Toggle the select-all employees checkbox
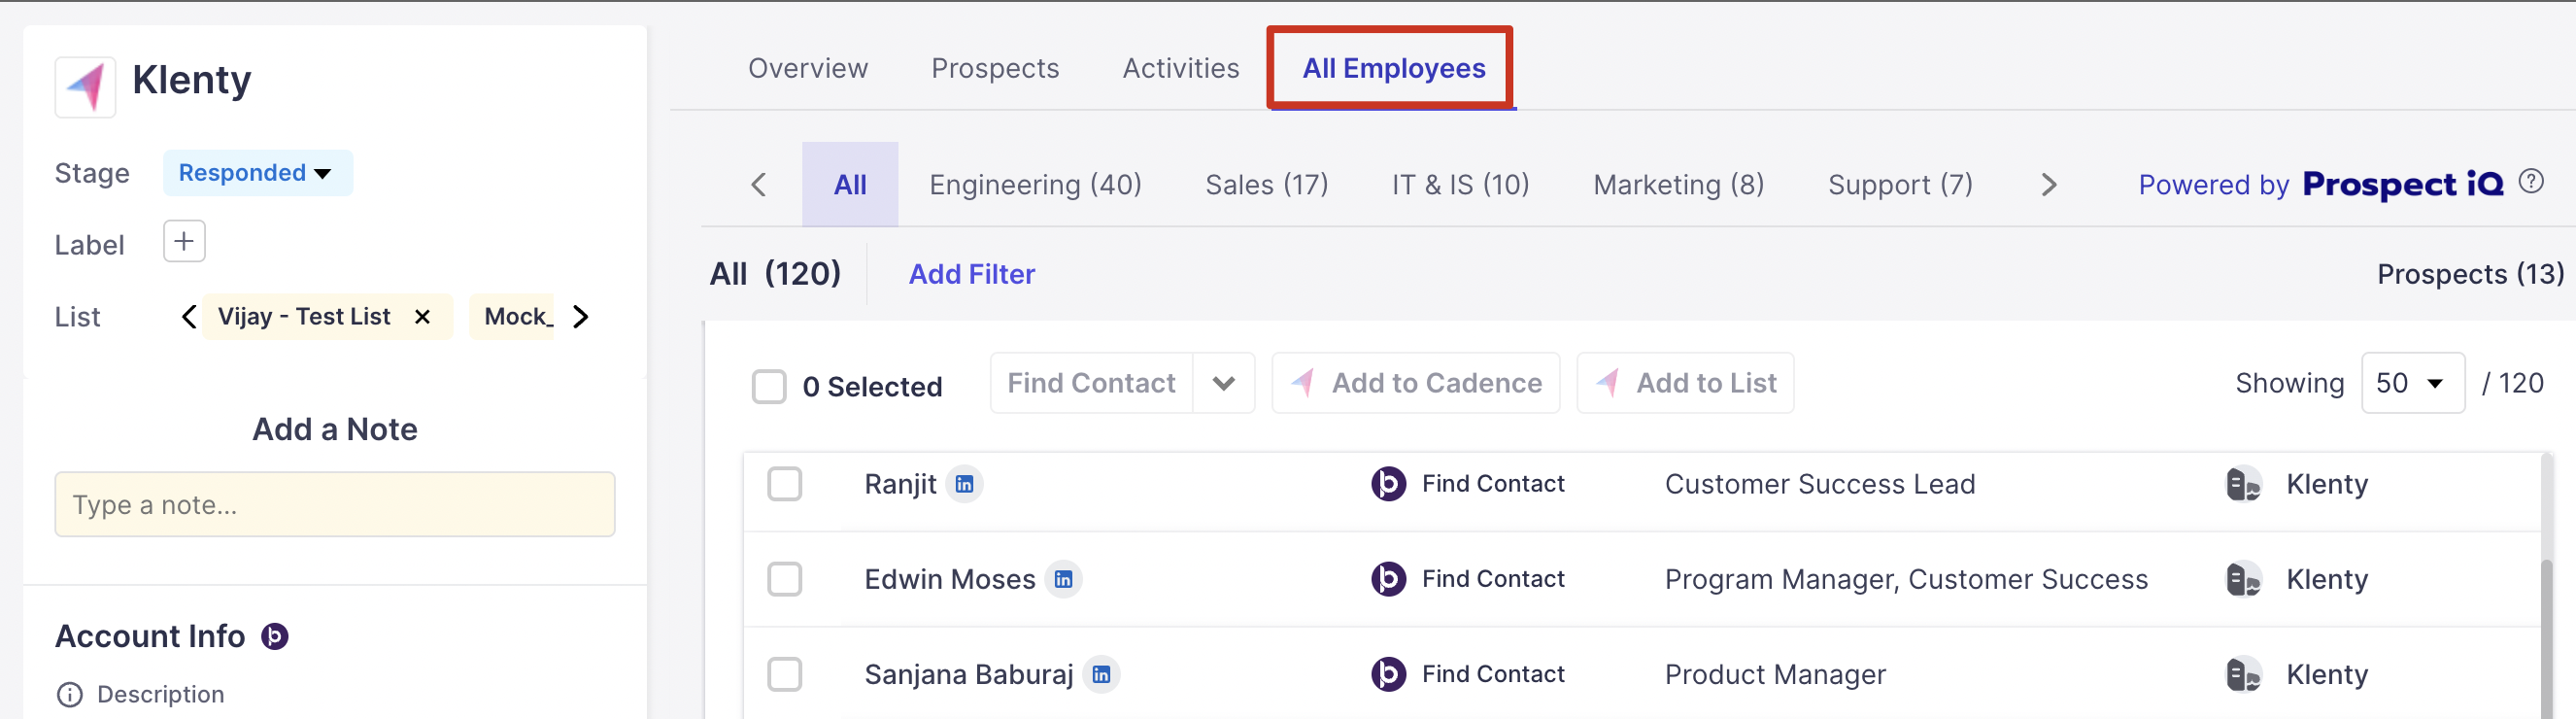Viewport: 2576px width, 719px height. [769, 386]
